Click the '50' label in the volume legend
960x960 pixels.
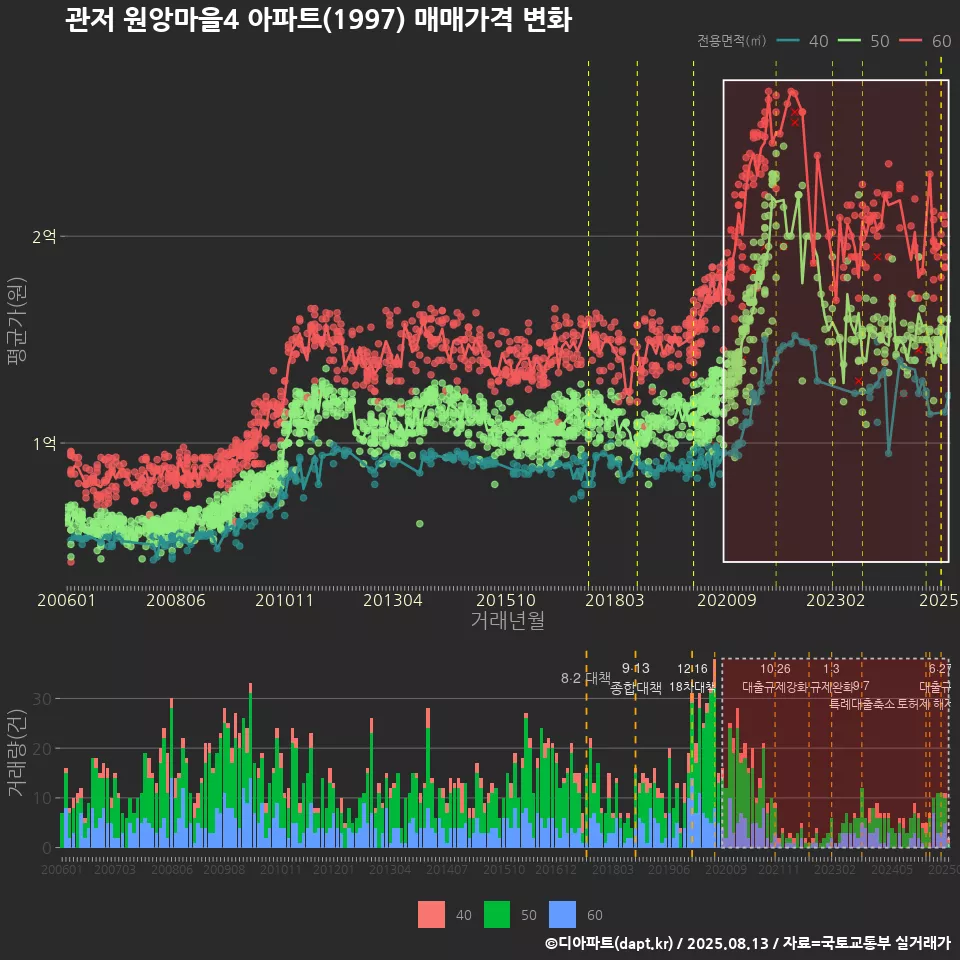pyautogui.click(x=529, y=915)
